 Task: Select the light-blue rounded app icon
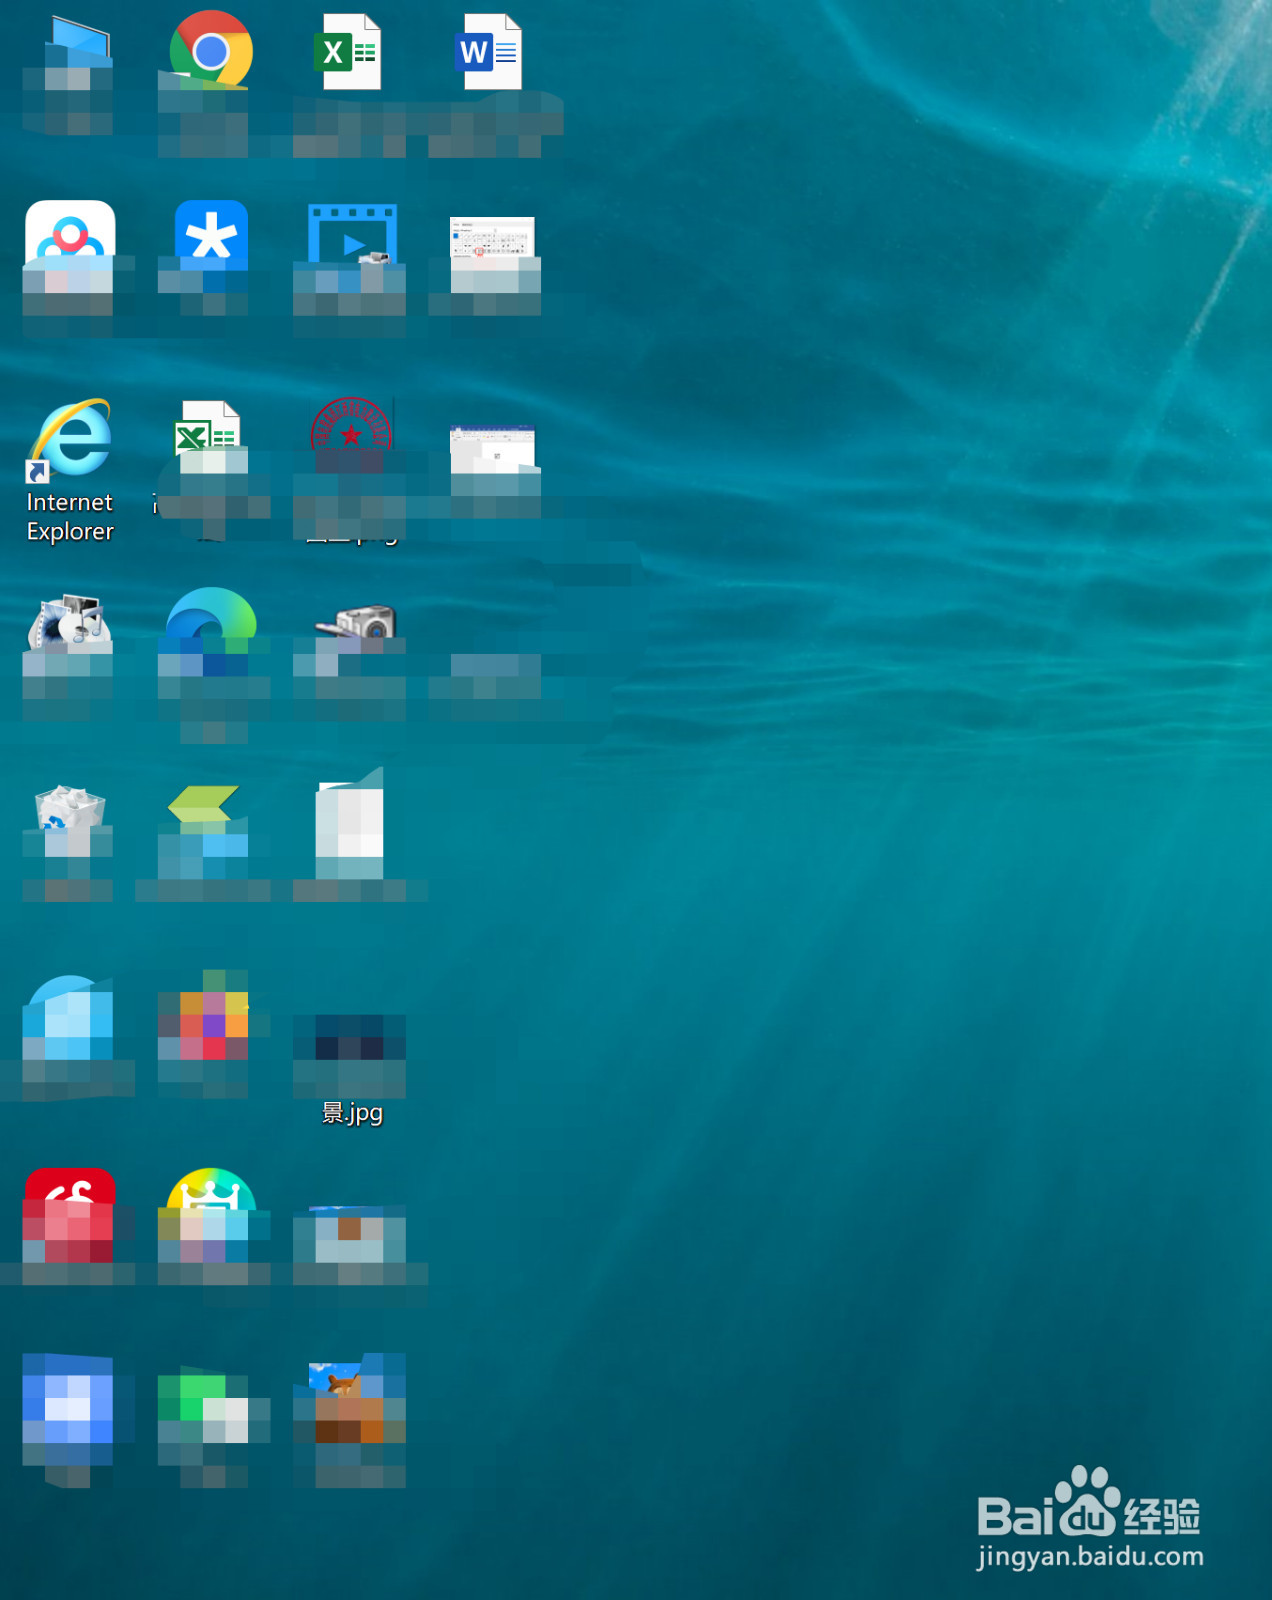coord(70,1018)
